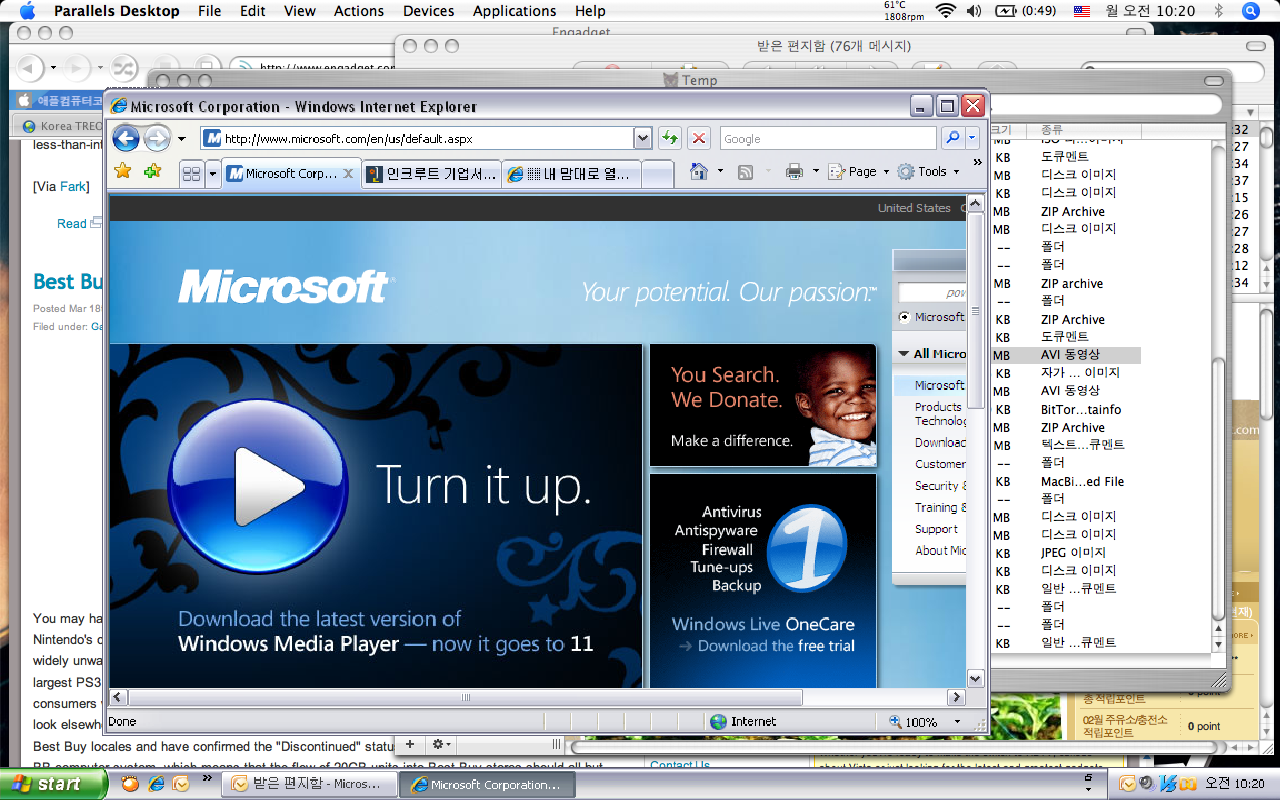The height and width of the screenshot is (800, 1280).
Task: Select the JPEG 이미지 row in Finder list
Action: [1066, 552]
